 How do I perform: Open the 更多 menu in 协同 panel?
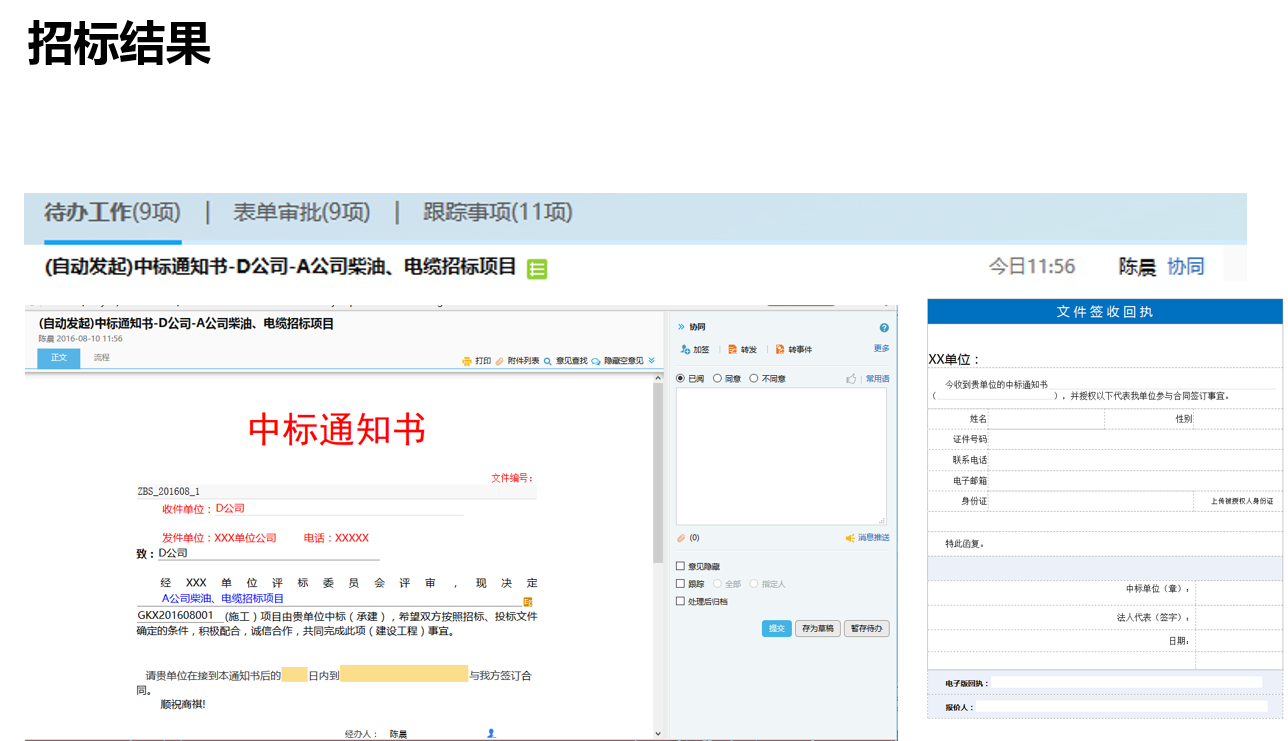click(881, 349)
